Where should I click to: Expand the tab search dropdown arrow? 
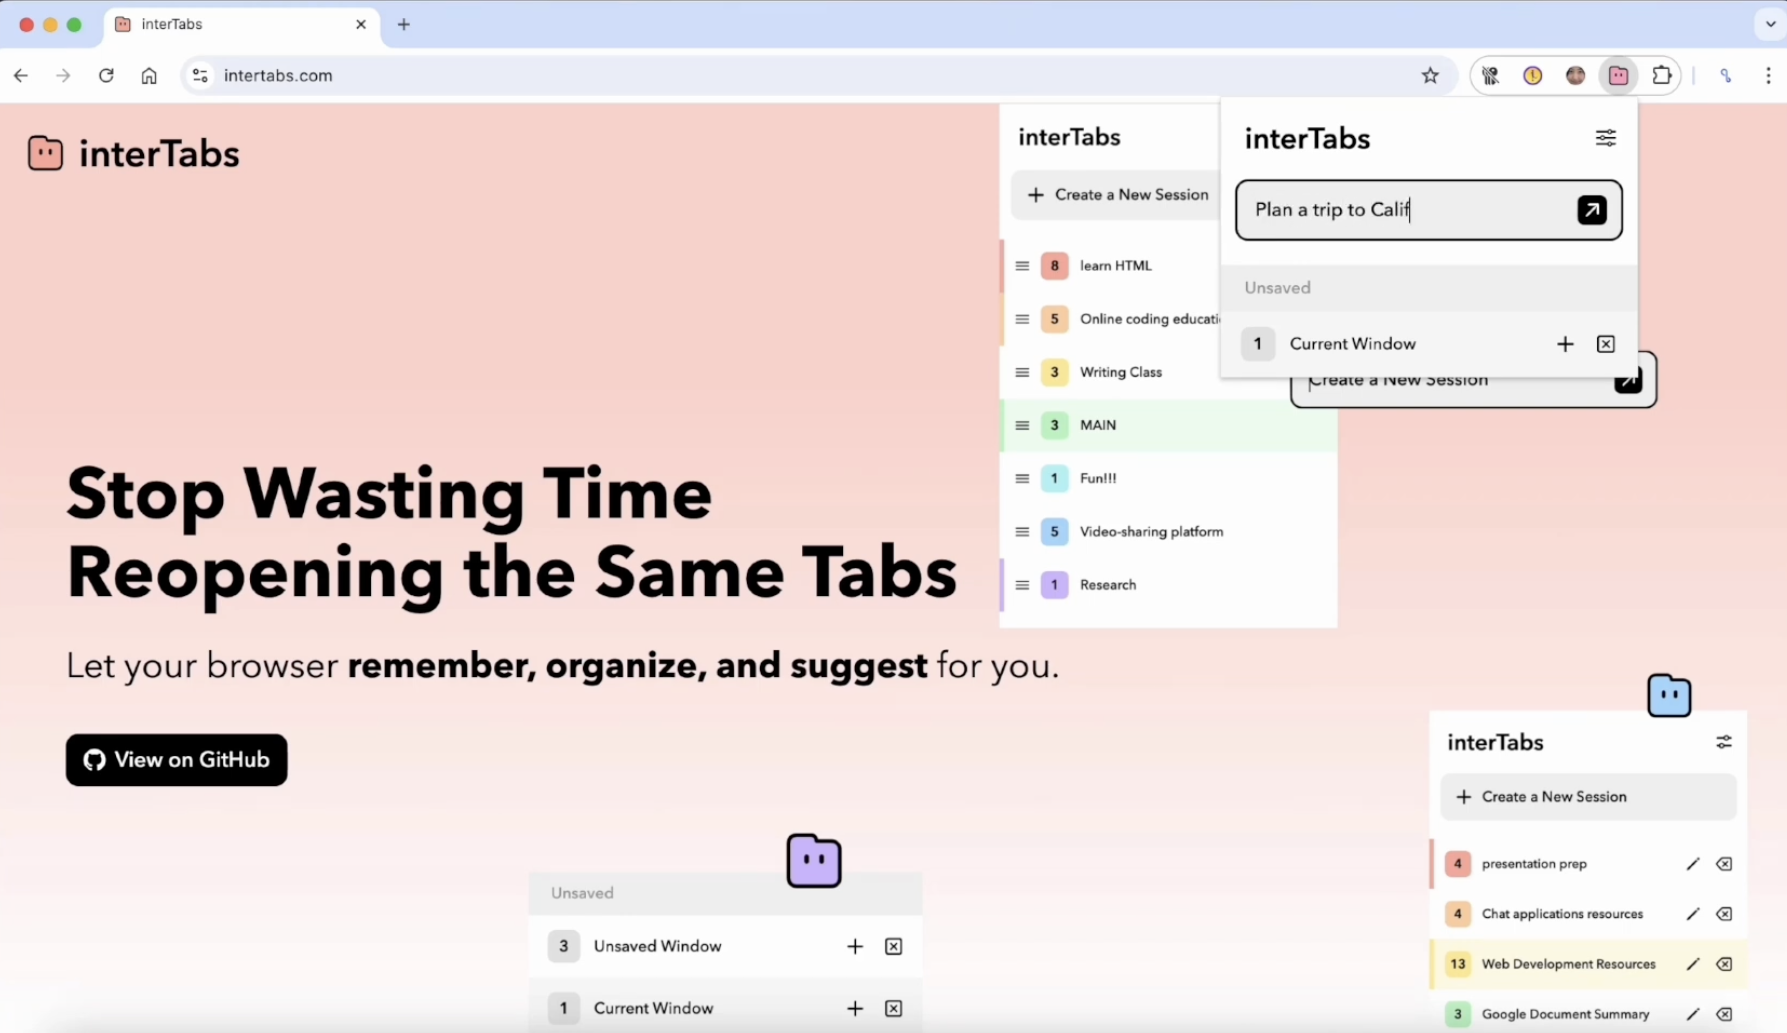pos(1769,24)
